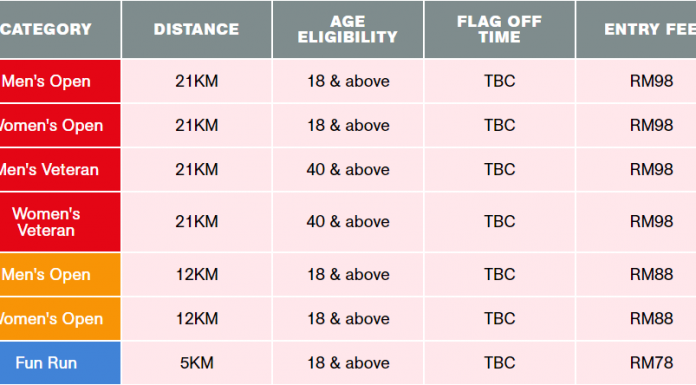Click 12KM distance in orange Men's Open row
This screenshot has width=696, height=385.
coord(197,274)
